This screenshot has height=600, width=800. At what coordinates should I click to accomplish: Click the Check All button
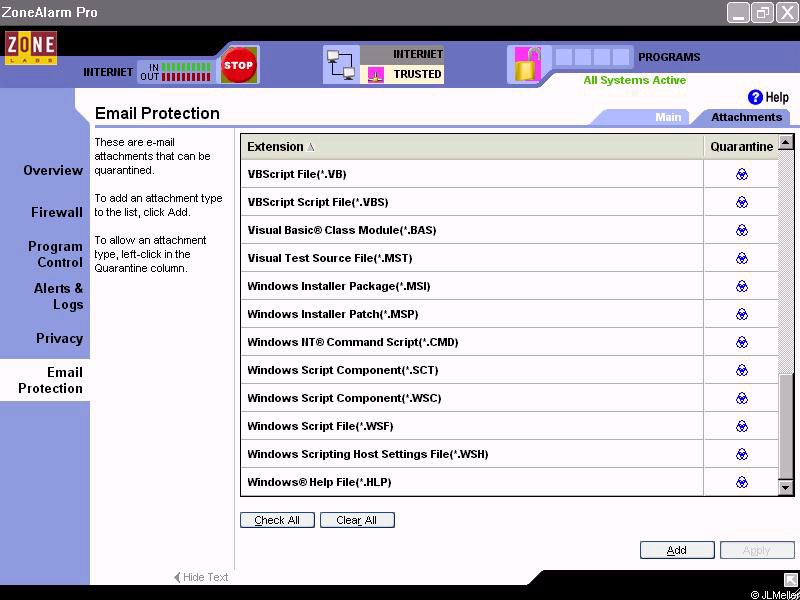pyautogui.click(x=277, y=520)
